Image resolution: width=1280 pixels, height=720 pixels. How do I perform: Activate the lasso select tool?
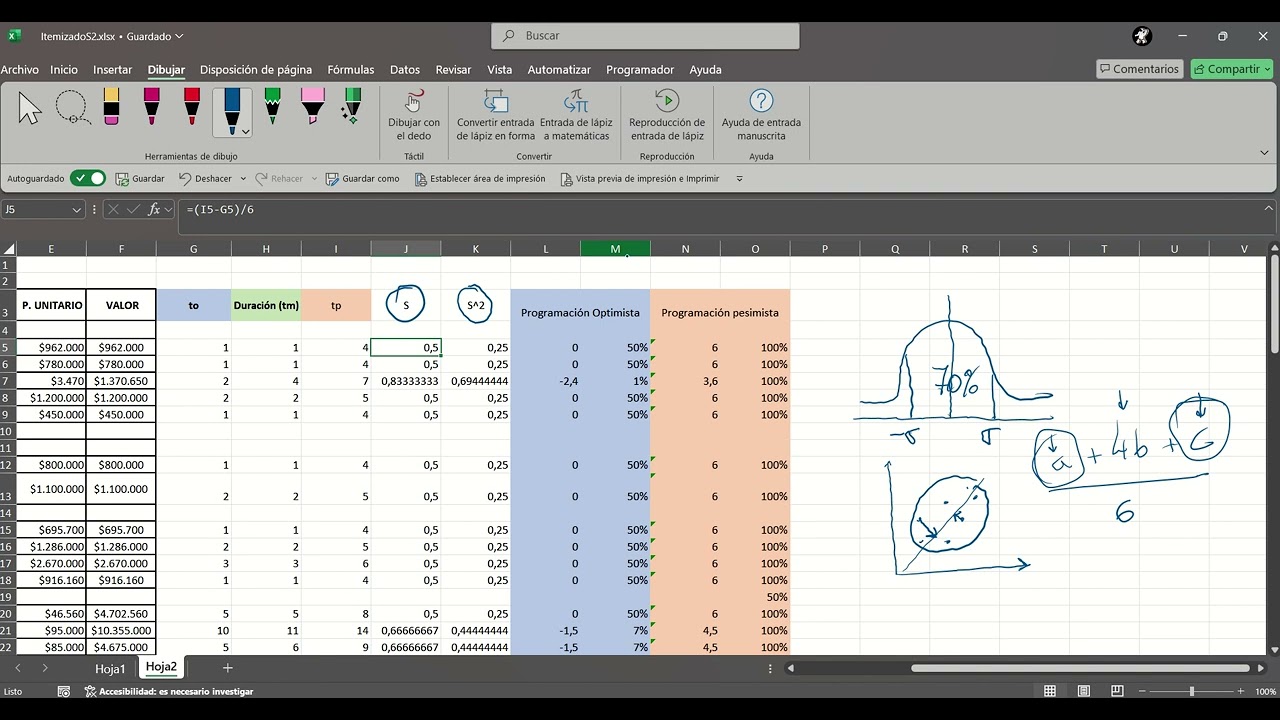72,107
